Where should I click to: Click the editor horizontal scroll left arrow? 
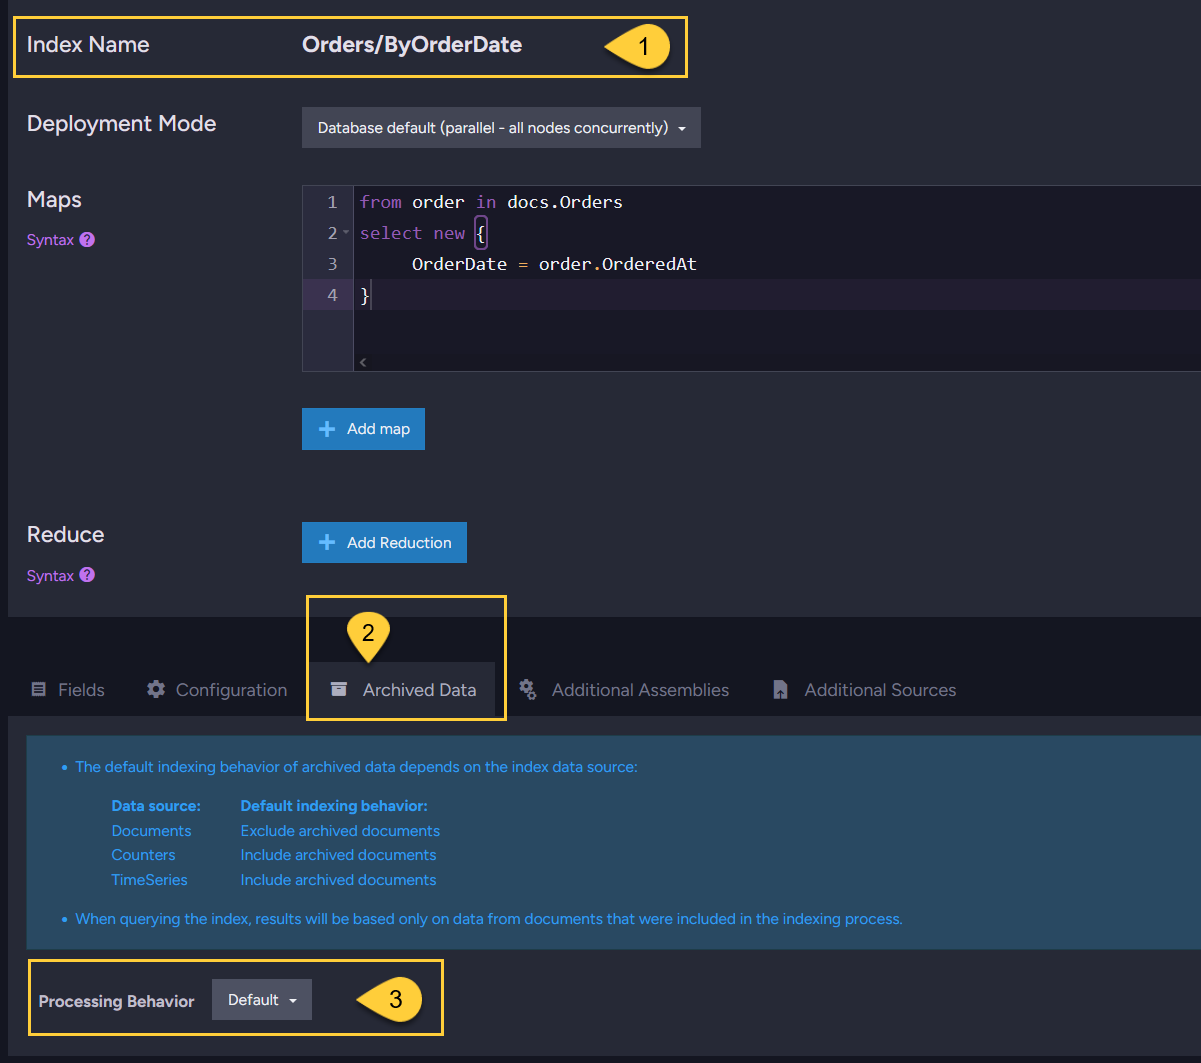click(x=362, y=362)
